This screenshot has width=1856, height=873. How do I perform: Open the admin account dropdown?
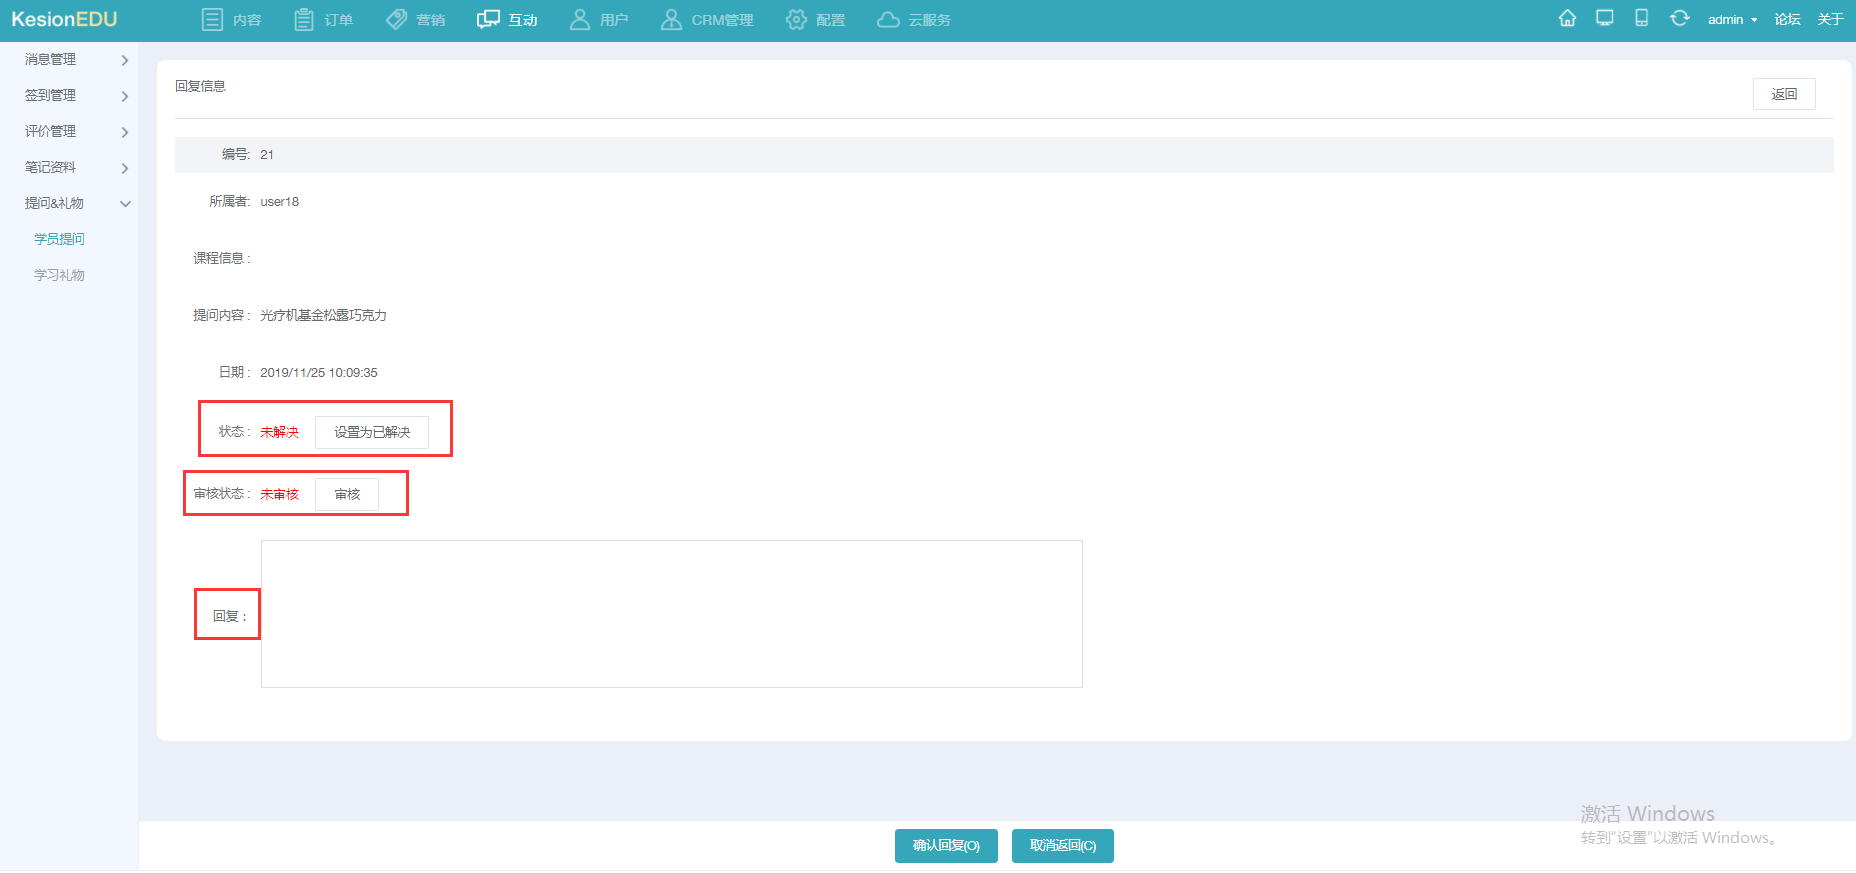tap(1731, 20)
